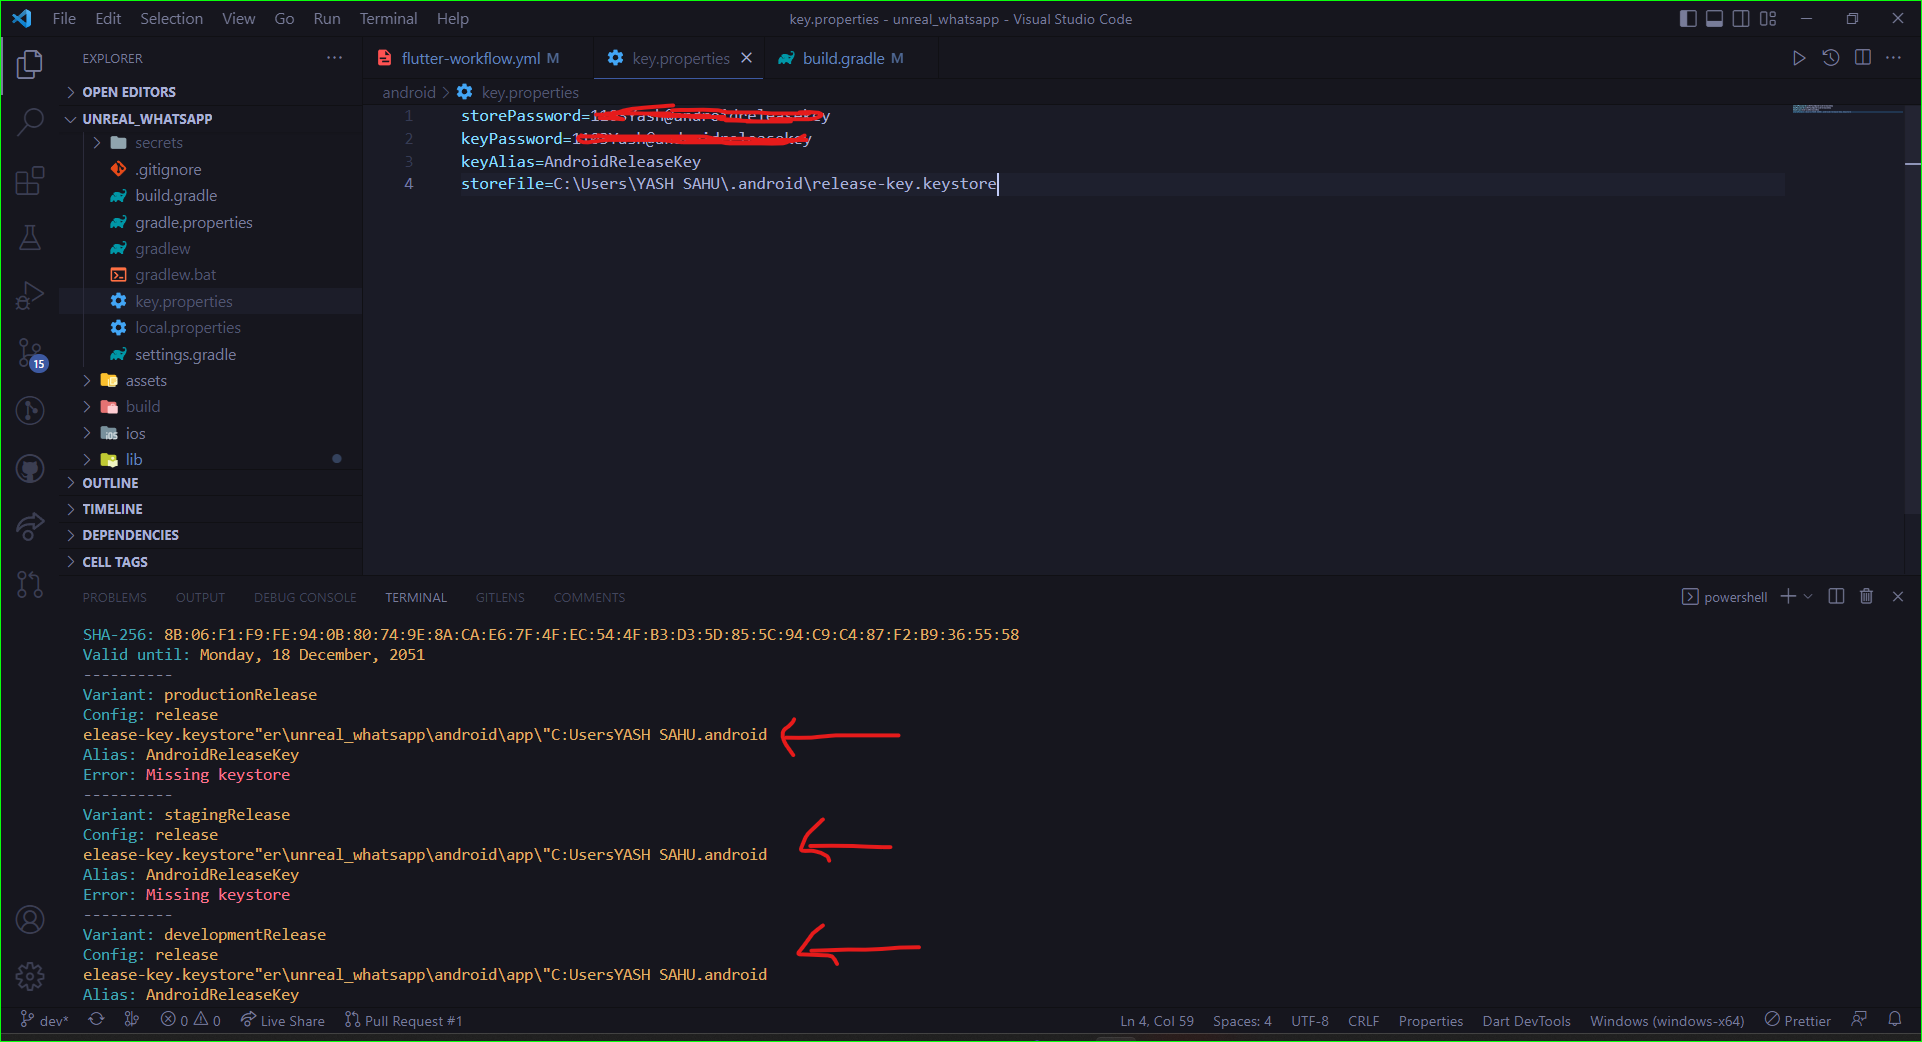Click Pull Request #1 in status bar

tap(403, 1020)
